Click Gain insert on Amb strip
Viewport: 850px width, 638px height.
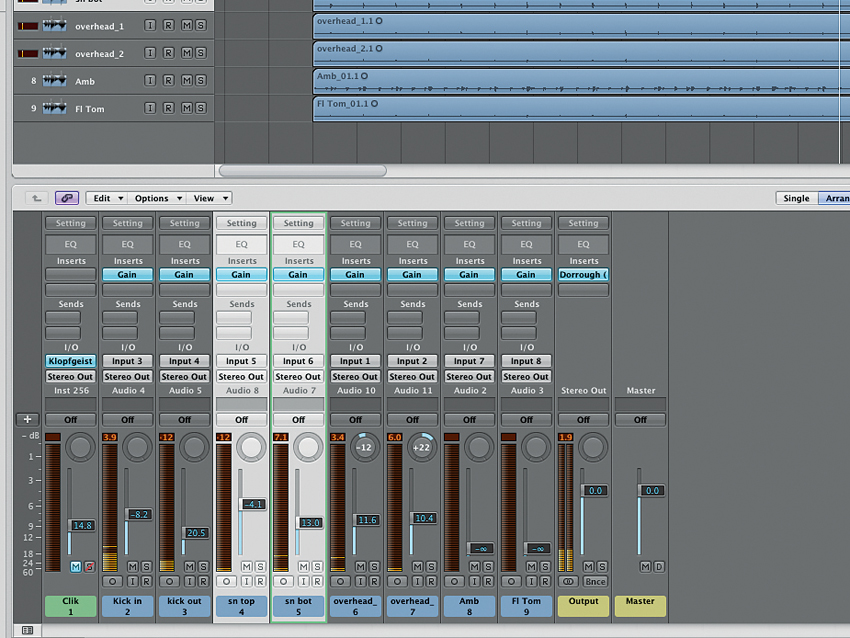pyautogui.click(x=469, y=274)
